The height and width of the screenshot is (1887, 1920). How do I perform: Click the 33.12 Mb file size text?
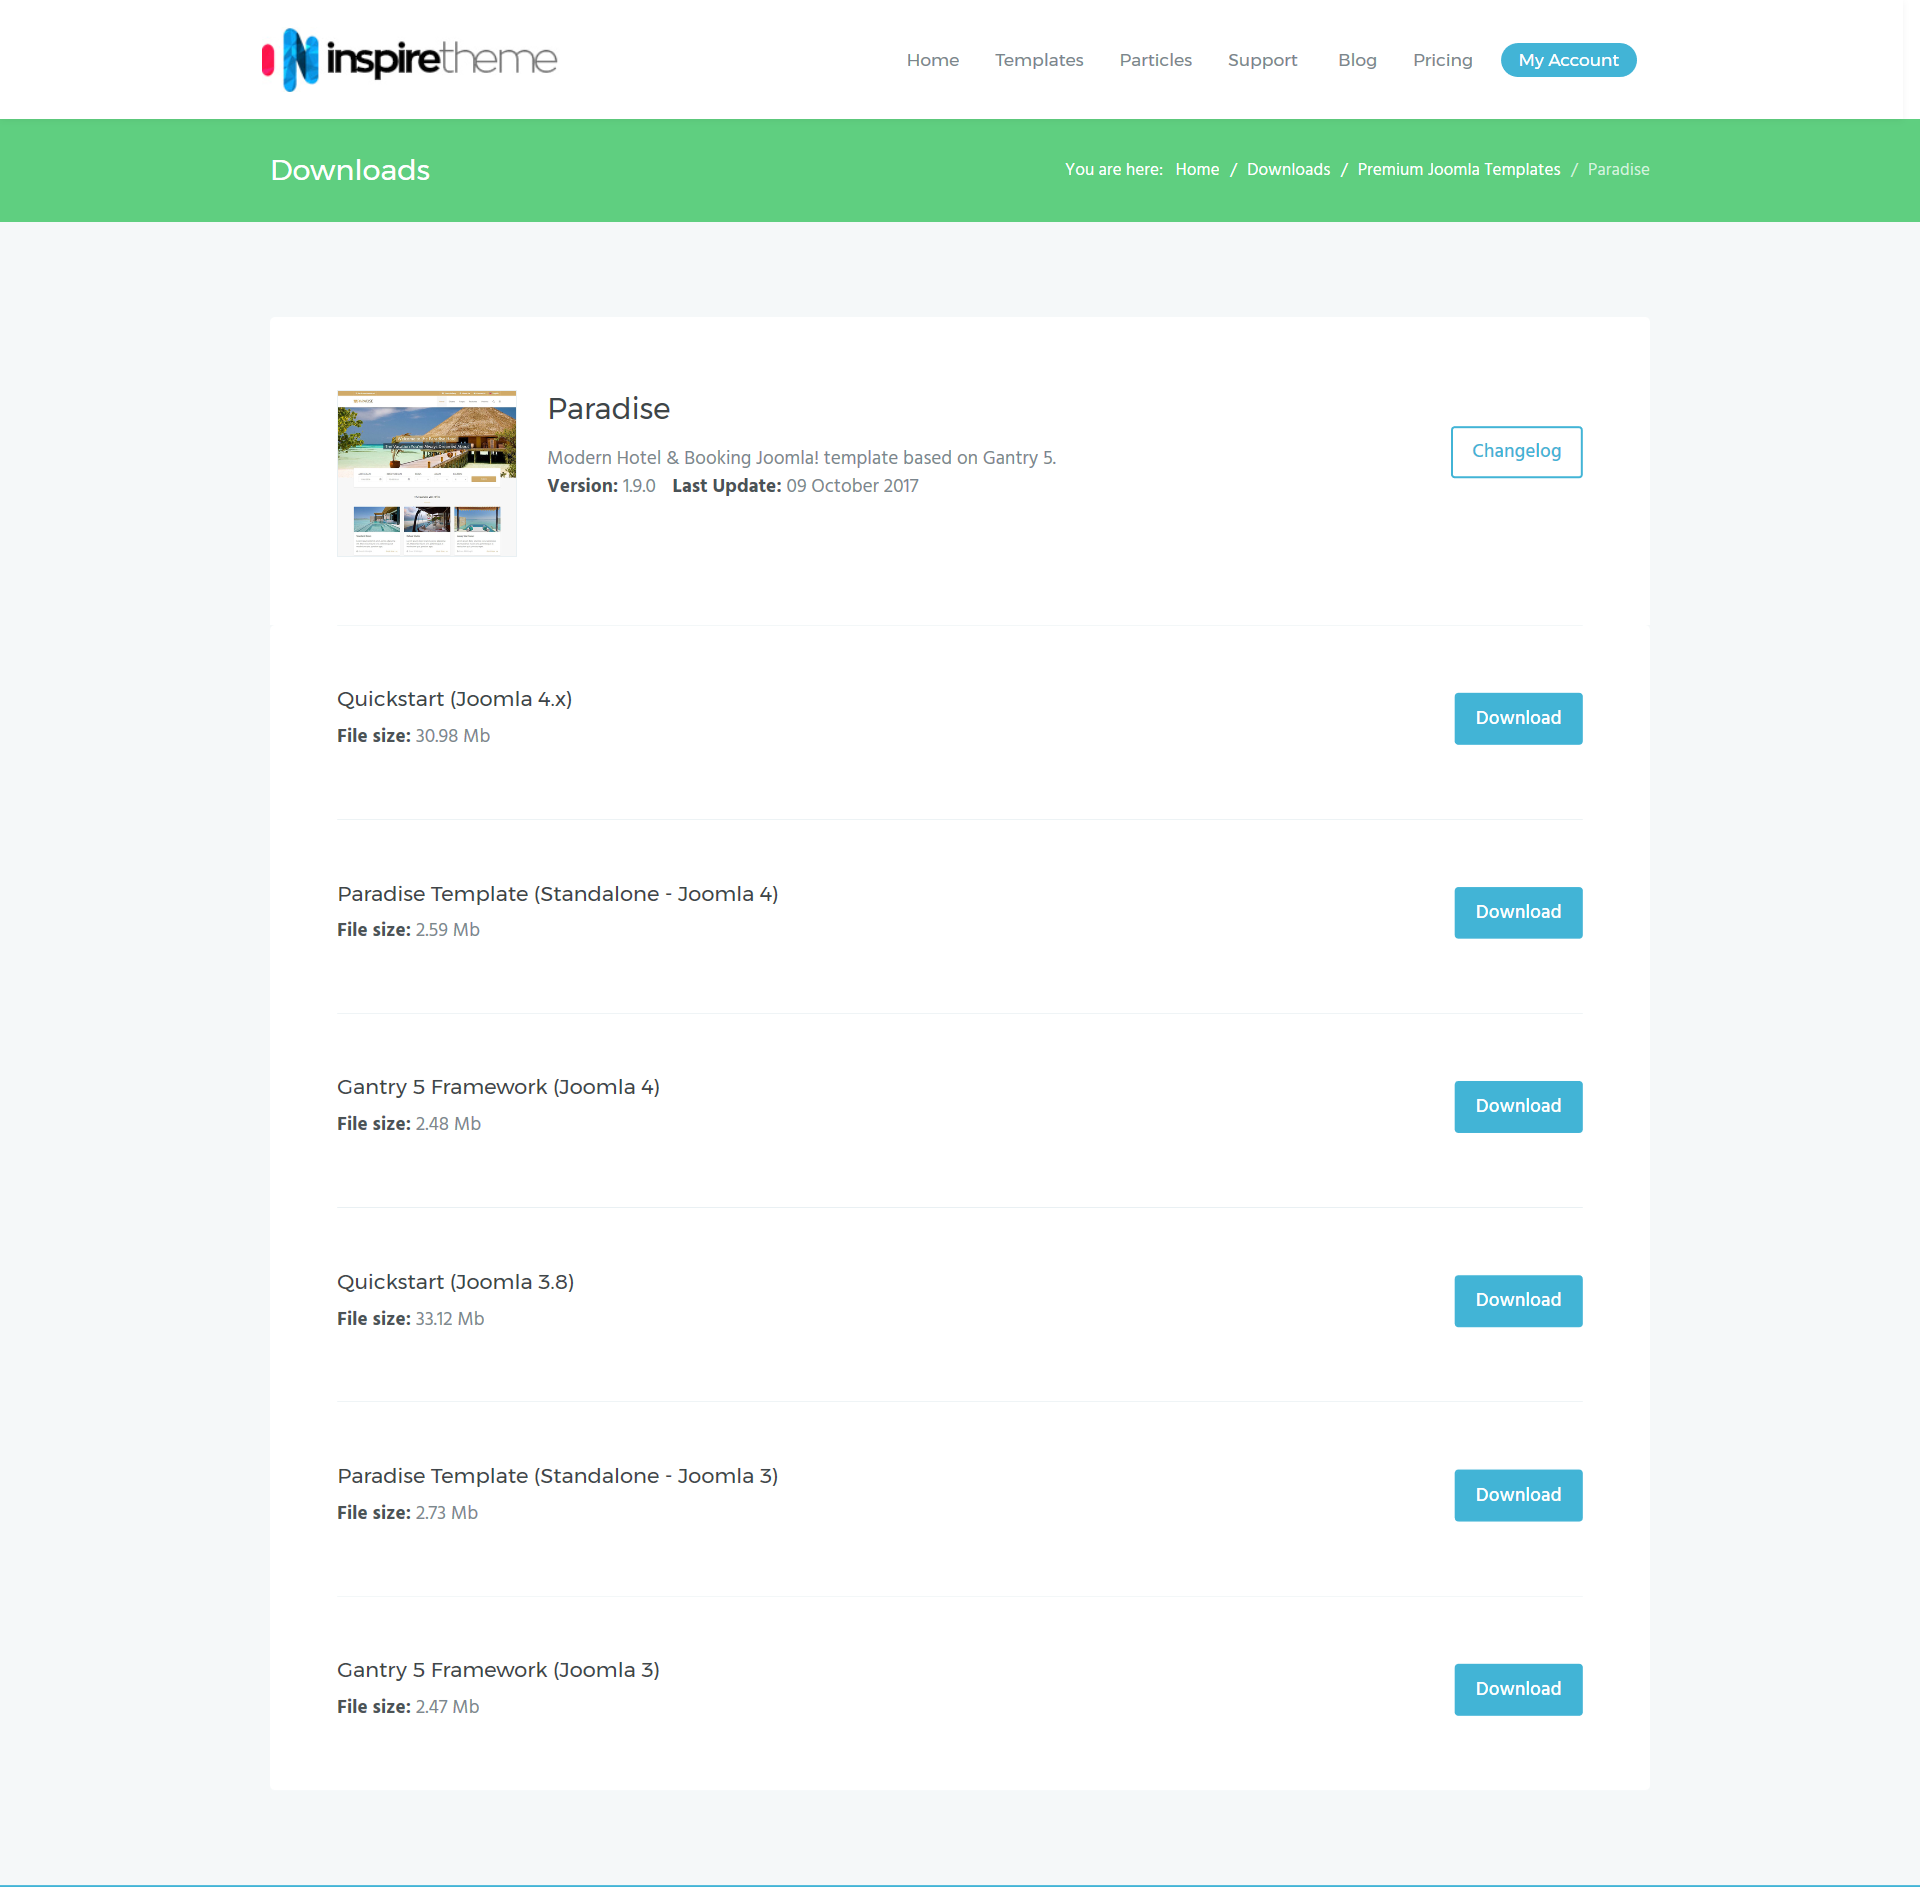[449, 1319]
